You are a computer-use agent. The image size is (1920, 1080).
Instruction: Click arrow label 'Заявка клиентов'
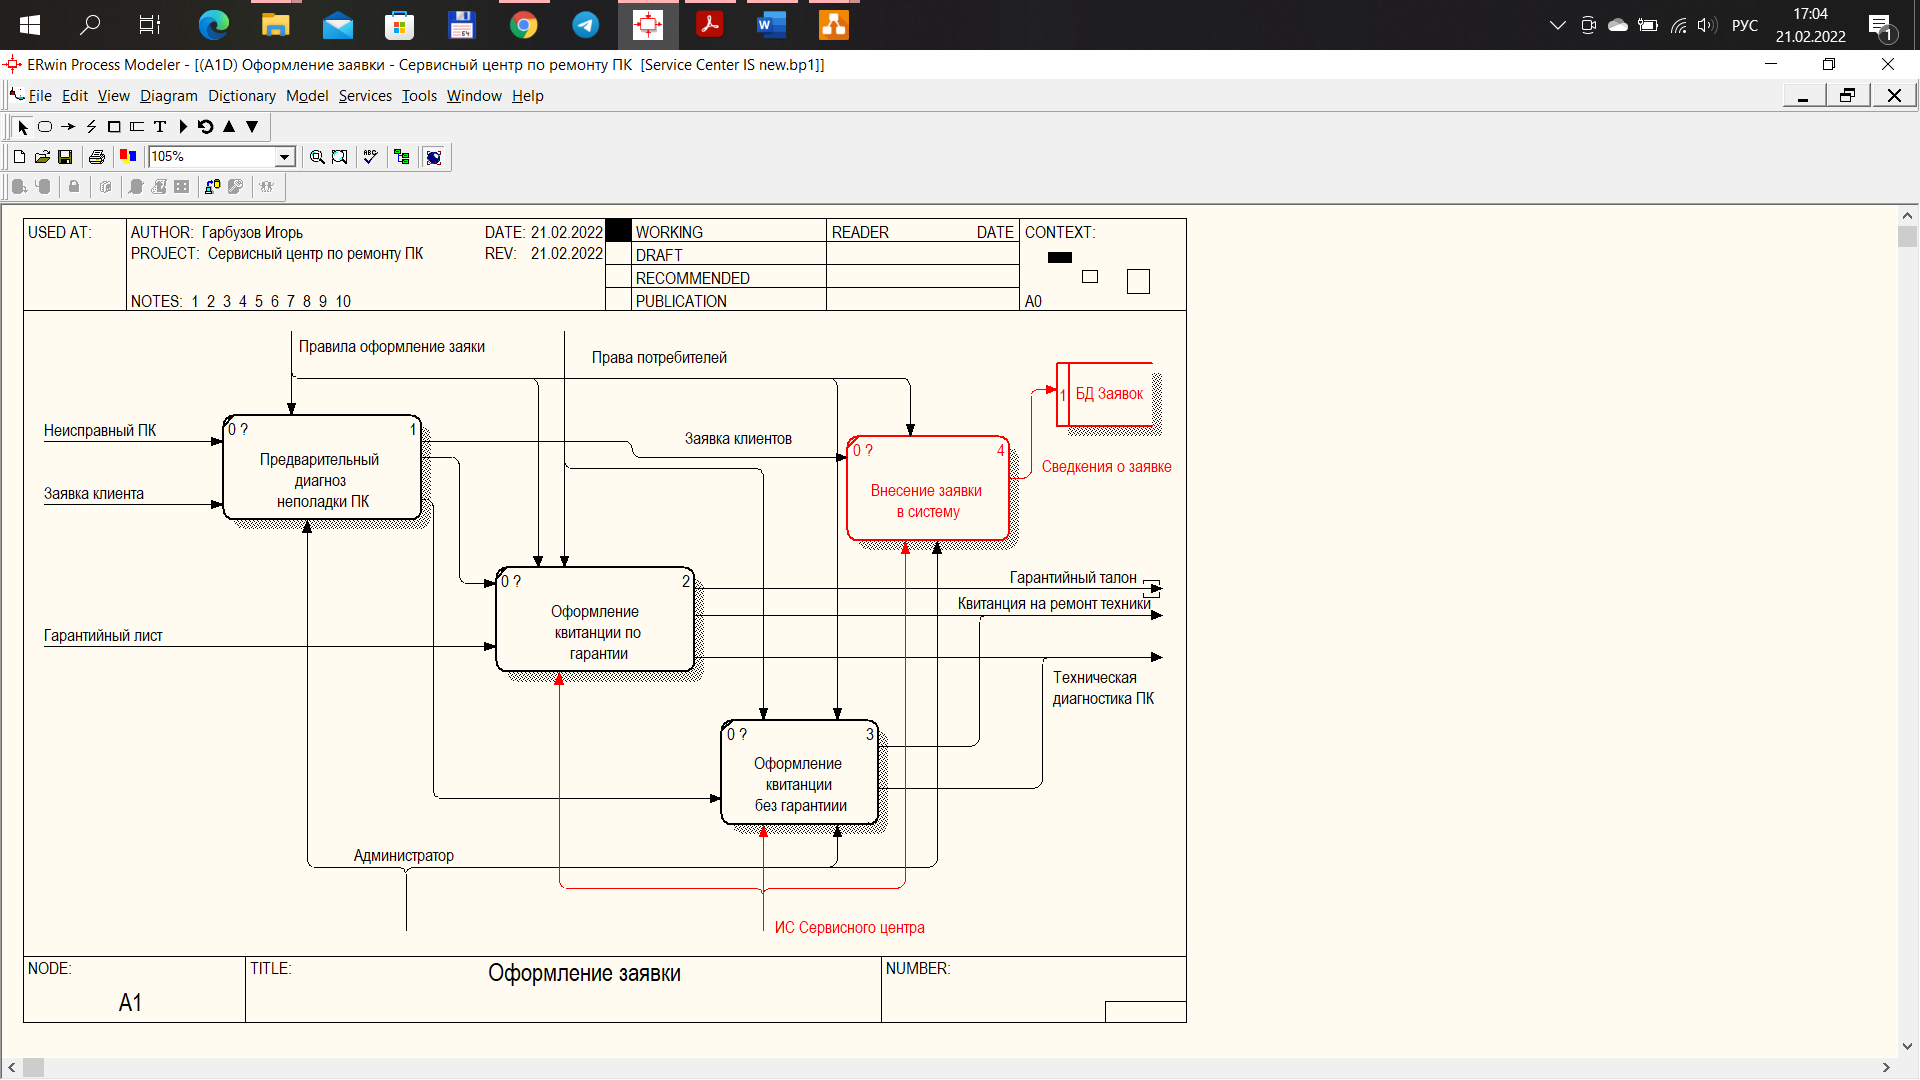[738, 439]
